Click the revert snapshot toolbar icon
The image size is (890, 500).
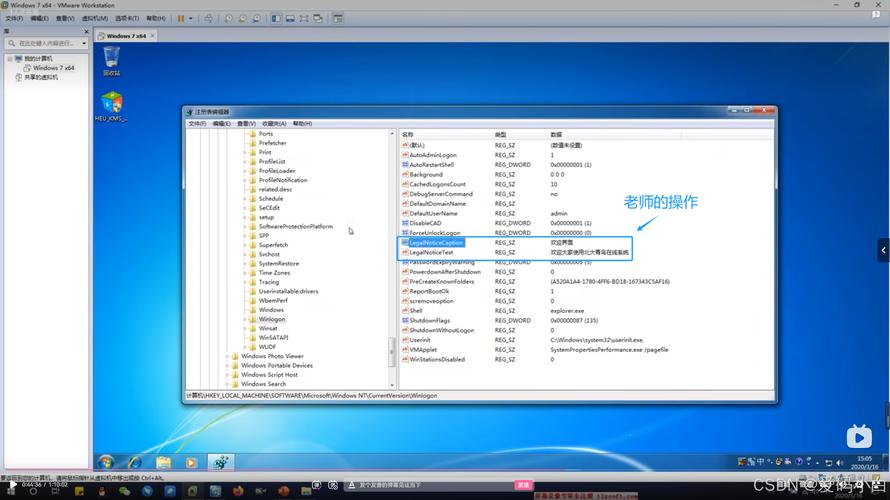(x=242, y=18)
